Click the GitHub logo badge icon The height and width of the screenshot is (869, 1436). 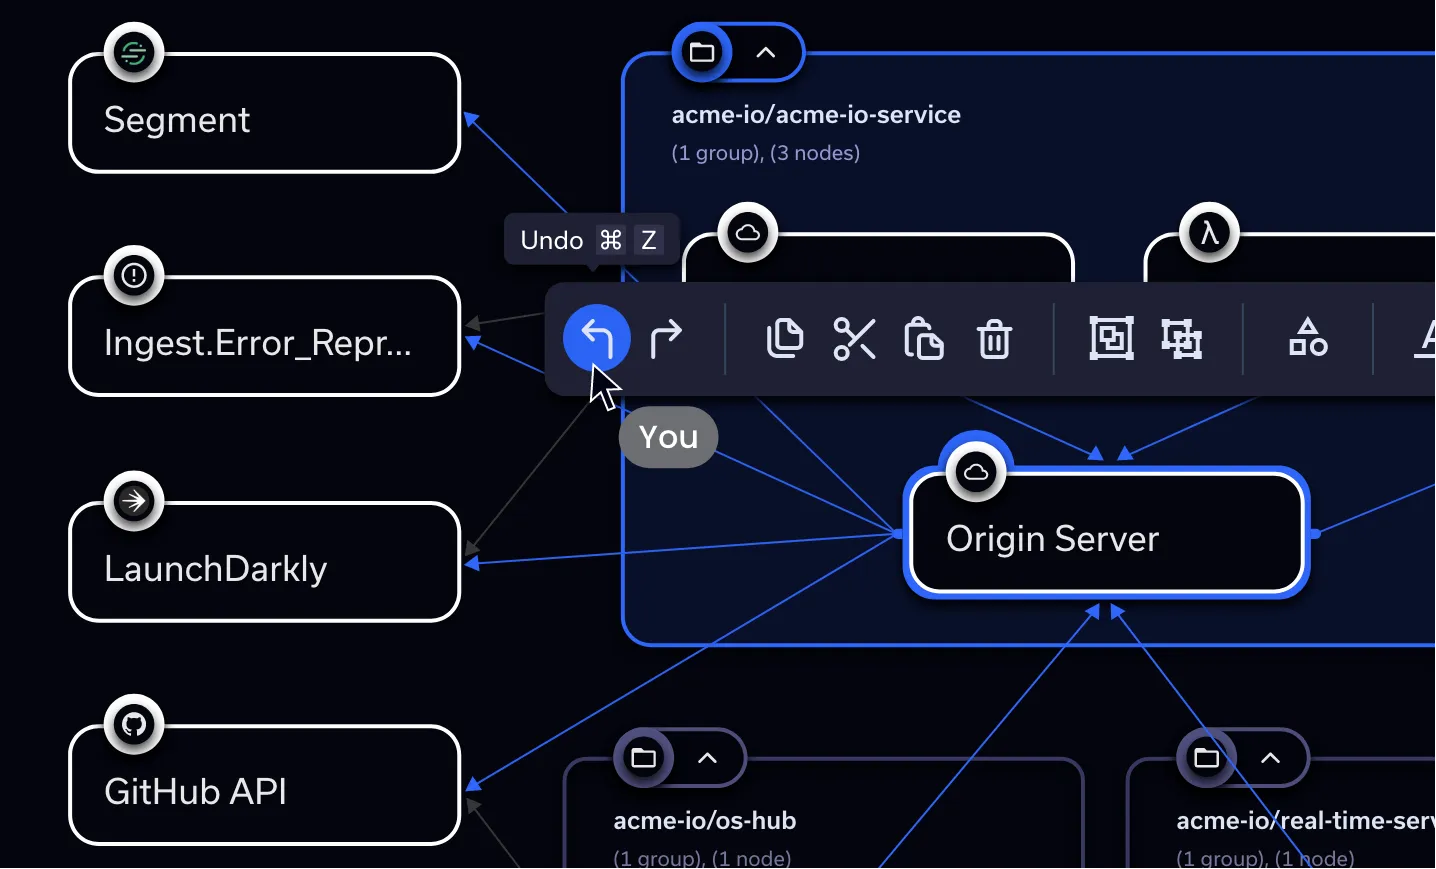tap(134, 724)
